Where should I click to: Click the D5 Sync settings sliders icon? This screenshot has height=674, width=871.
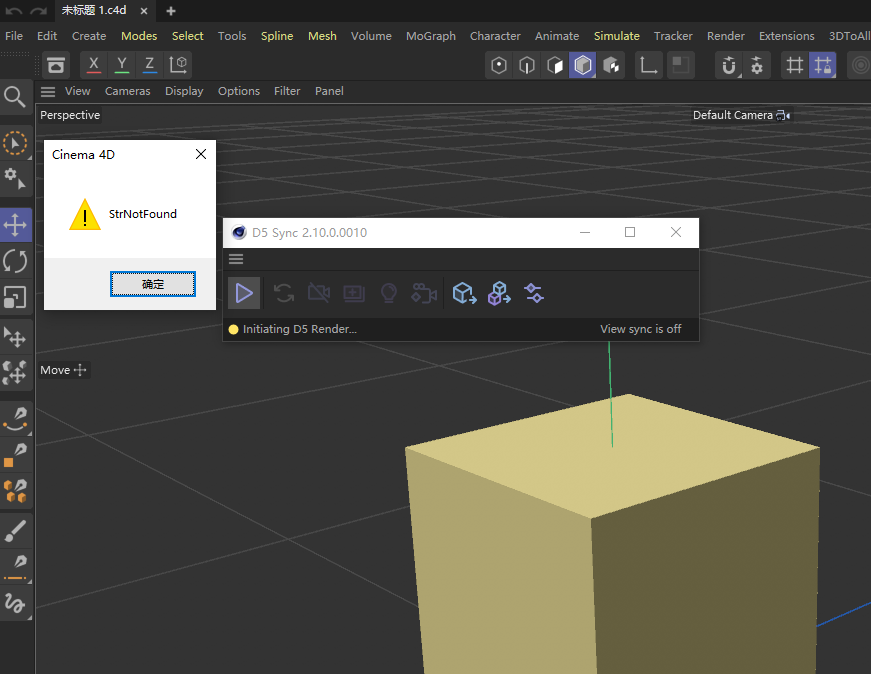(534, 293)
